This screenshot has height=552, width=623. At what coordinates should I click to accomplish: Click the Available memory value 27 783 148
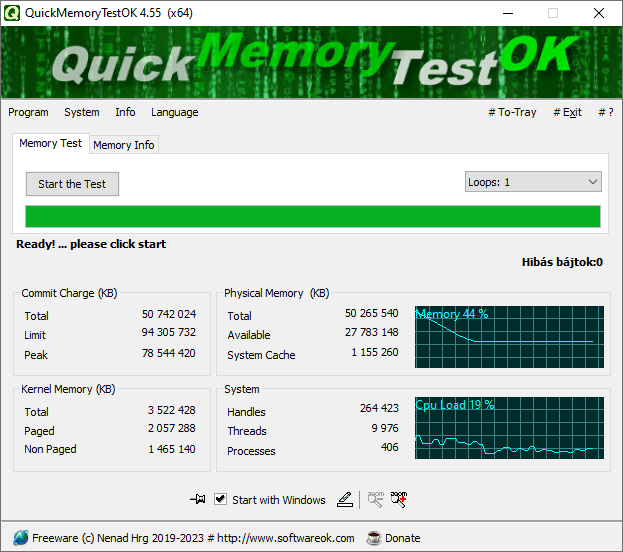371,332
